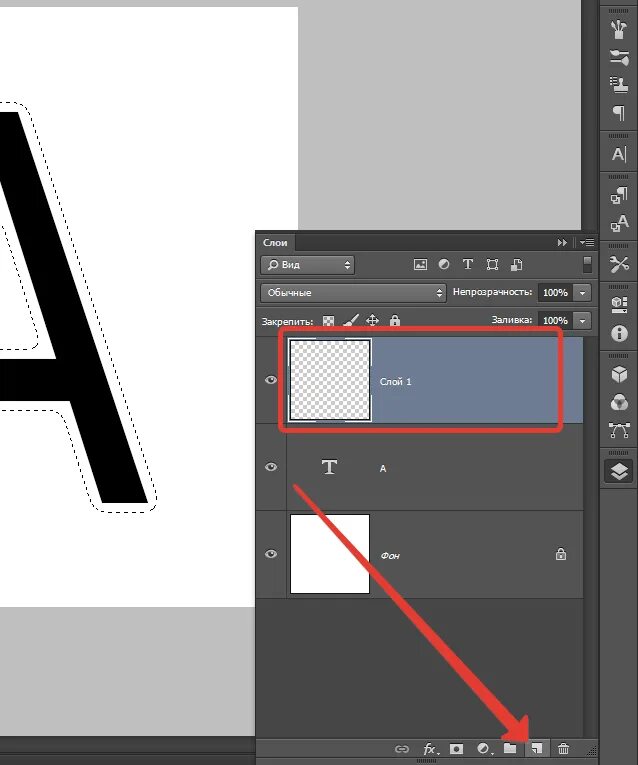Click the Фон layer name
This screenshot has height=765, width=638.
[390, 555]
